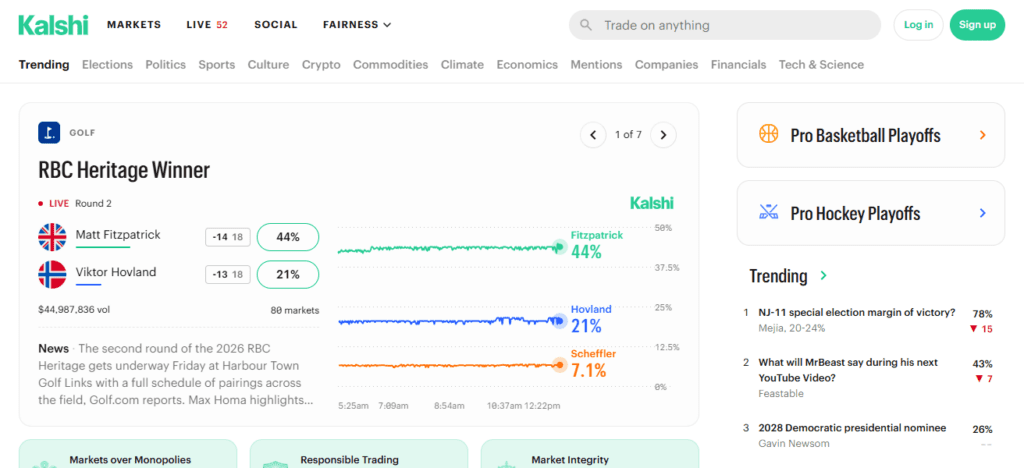Select the Economics category tab
1024x468 pixels.
[527, 65]
